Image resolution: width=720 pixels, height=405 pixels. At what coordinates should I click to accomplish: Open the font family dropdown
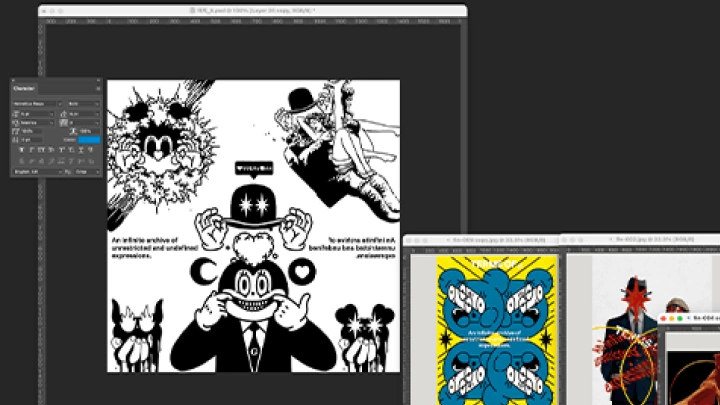point(60,104)
